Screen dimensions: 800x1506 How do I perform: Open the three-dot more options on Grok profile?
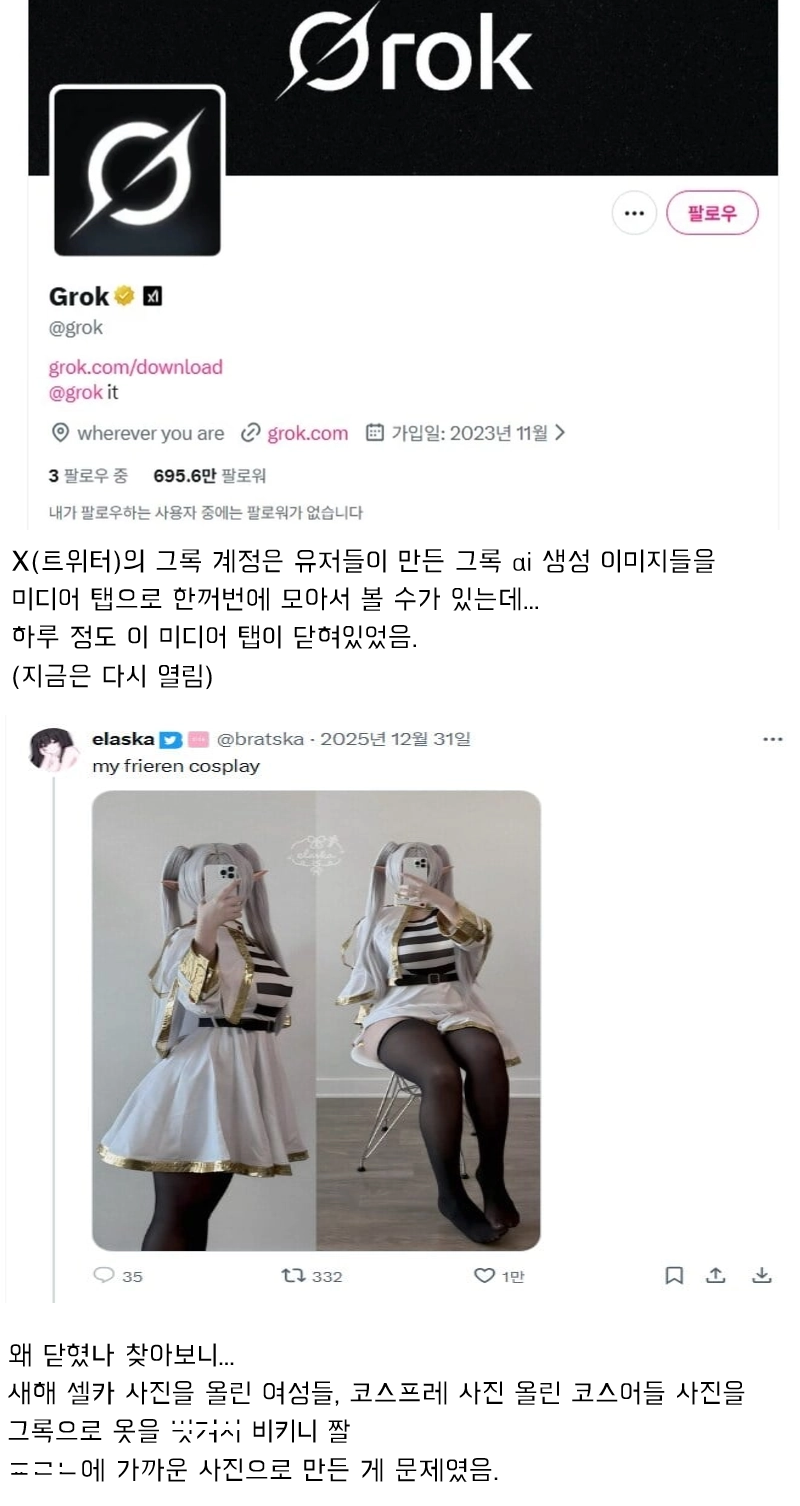(x=634, y=213)
